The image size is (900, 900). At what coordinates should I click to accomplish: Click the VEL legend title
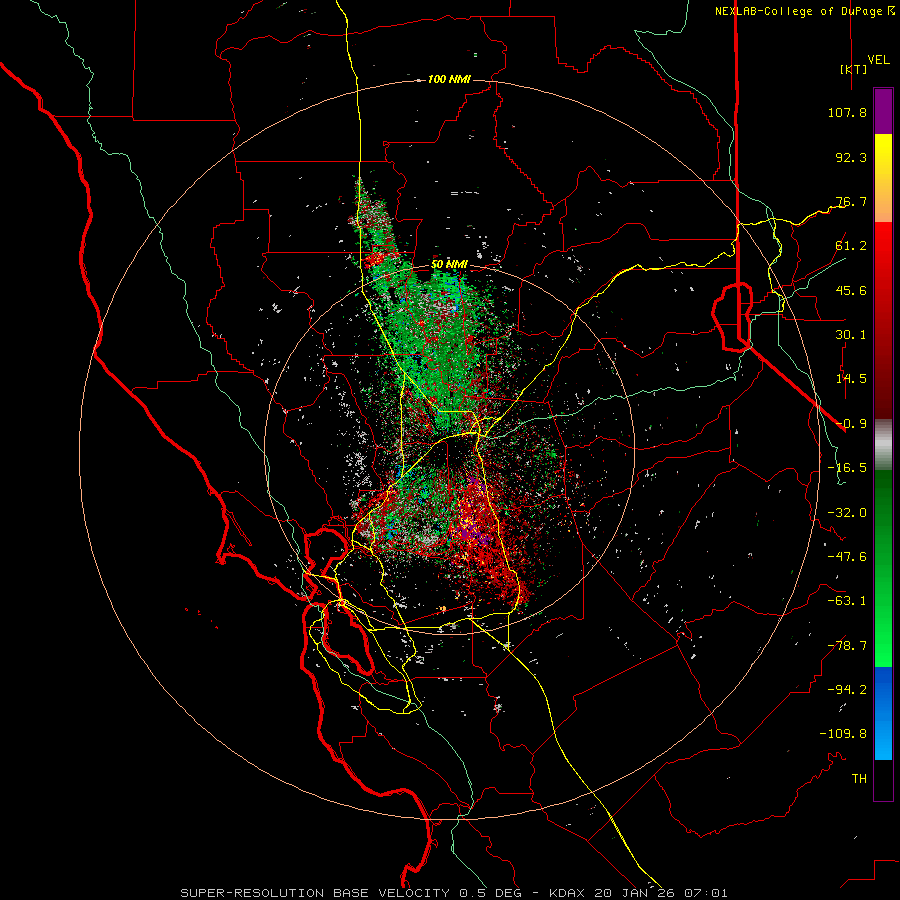click(878, 60)
